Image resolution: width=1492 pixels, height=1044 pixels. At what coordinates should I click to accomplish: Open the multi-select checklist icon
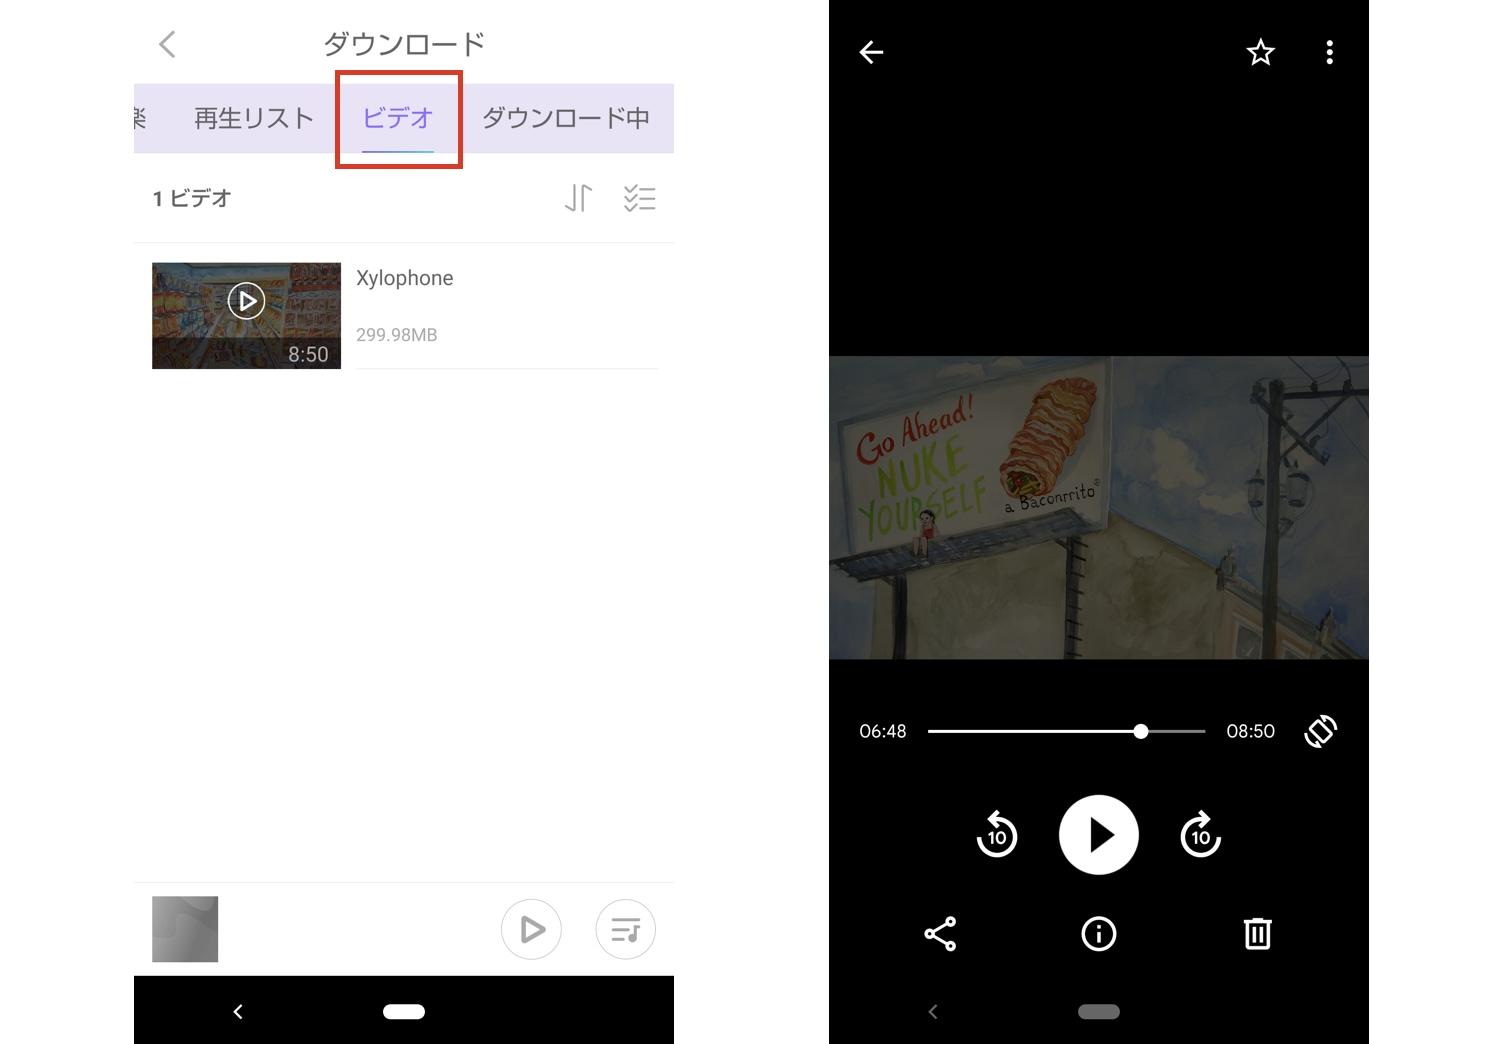(639, 198)
